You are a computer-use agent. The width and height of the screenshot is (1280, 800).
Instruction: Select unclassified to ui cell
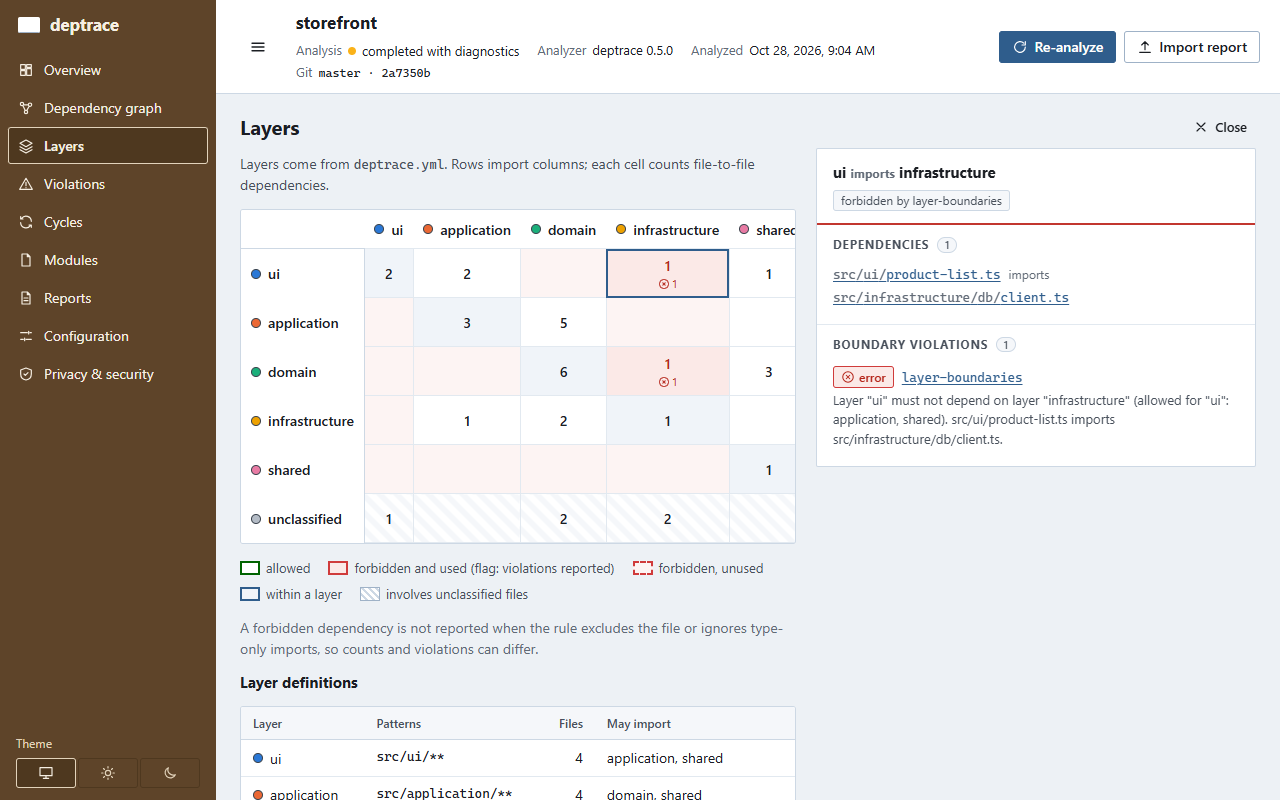coord(389,518)
